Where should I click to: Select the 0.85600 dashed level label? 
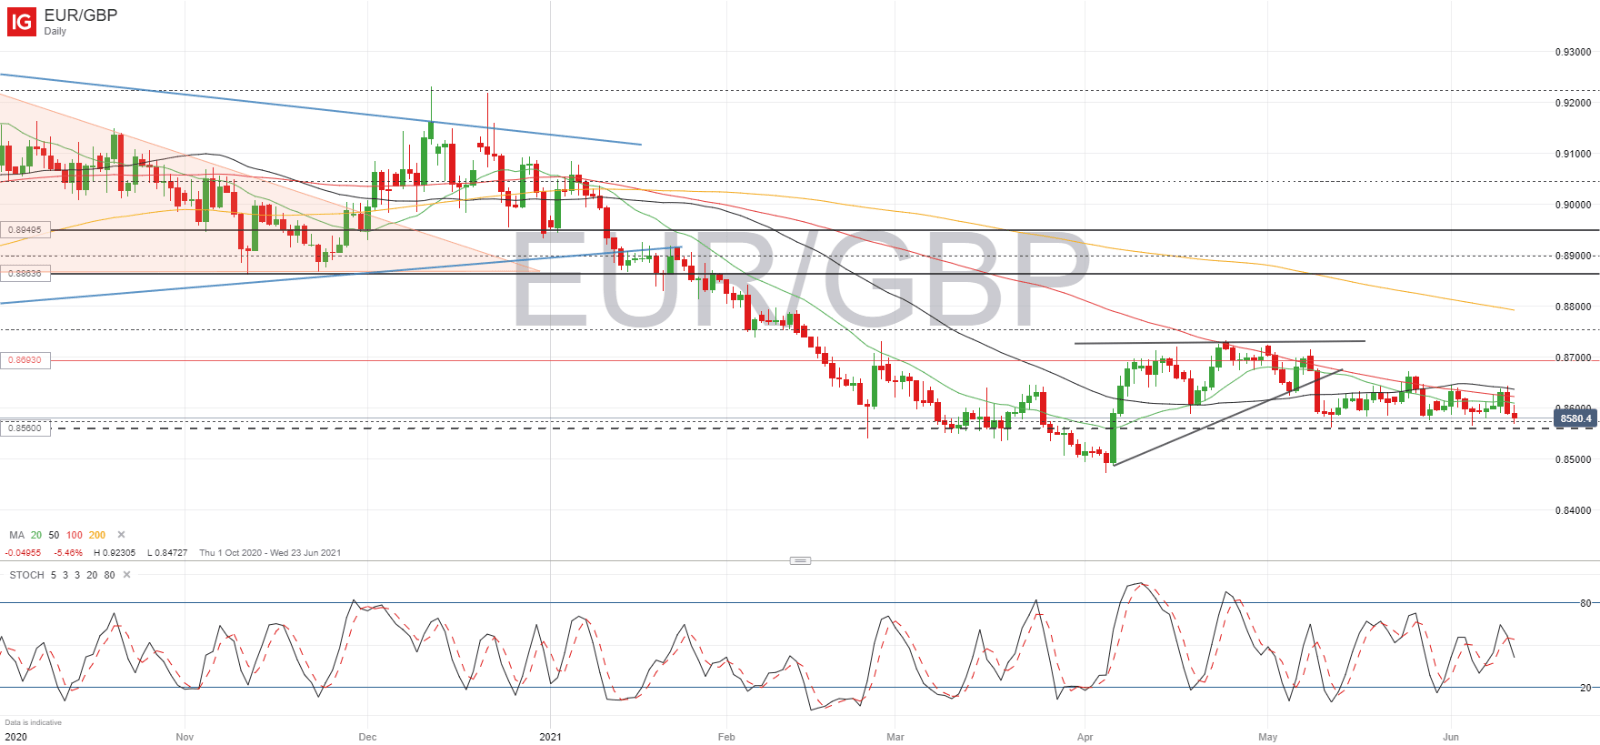[25, 428]
